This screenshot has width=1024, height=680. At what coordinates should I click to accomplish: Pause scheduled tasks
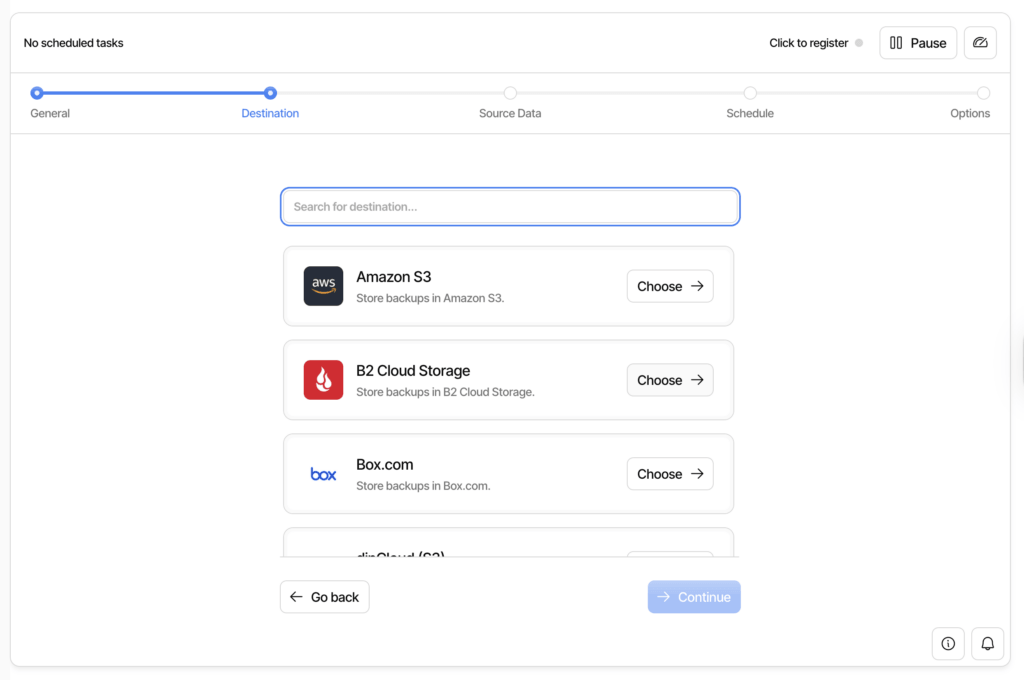(x=918, y=42)
